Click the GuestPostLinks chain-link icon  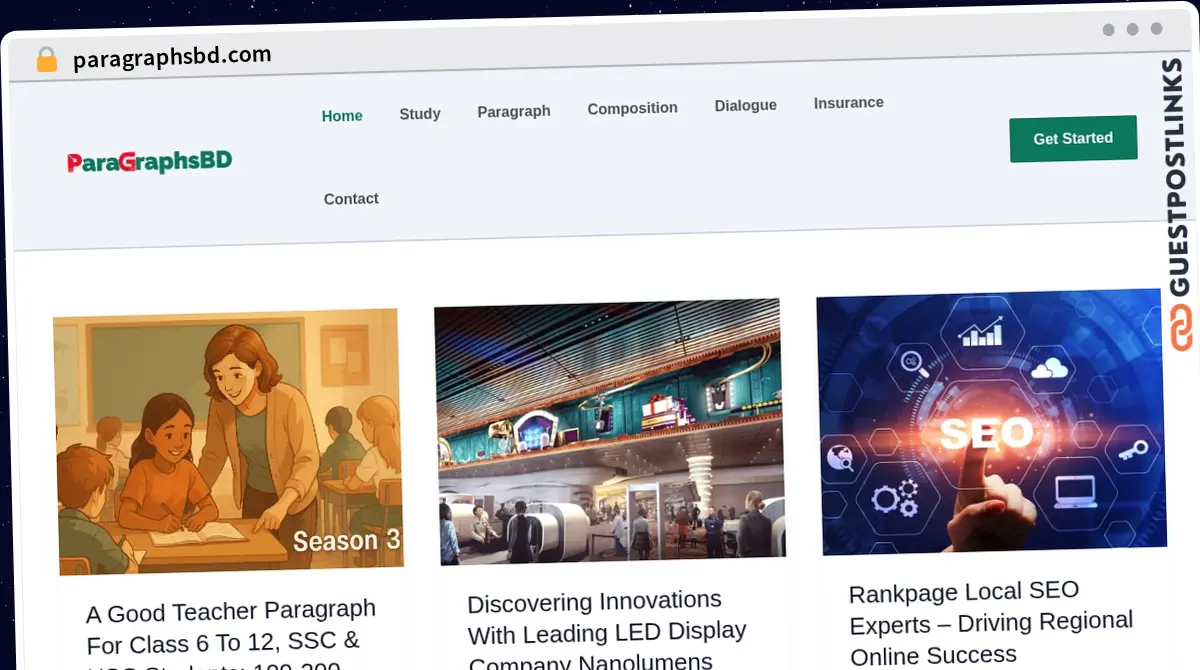pyautogui.click(x=1182, y=329)
